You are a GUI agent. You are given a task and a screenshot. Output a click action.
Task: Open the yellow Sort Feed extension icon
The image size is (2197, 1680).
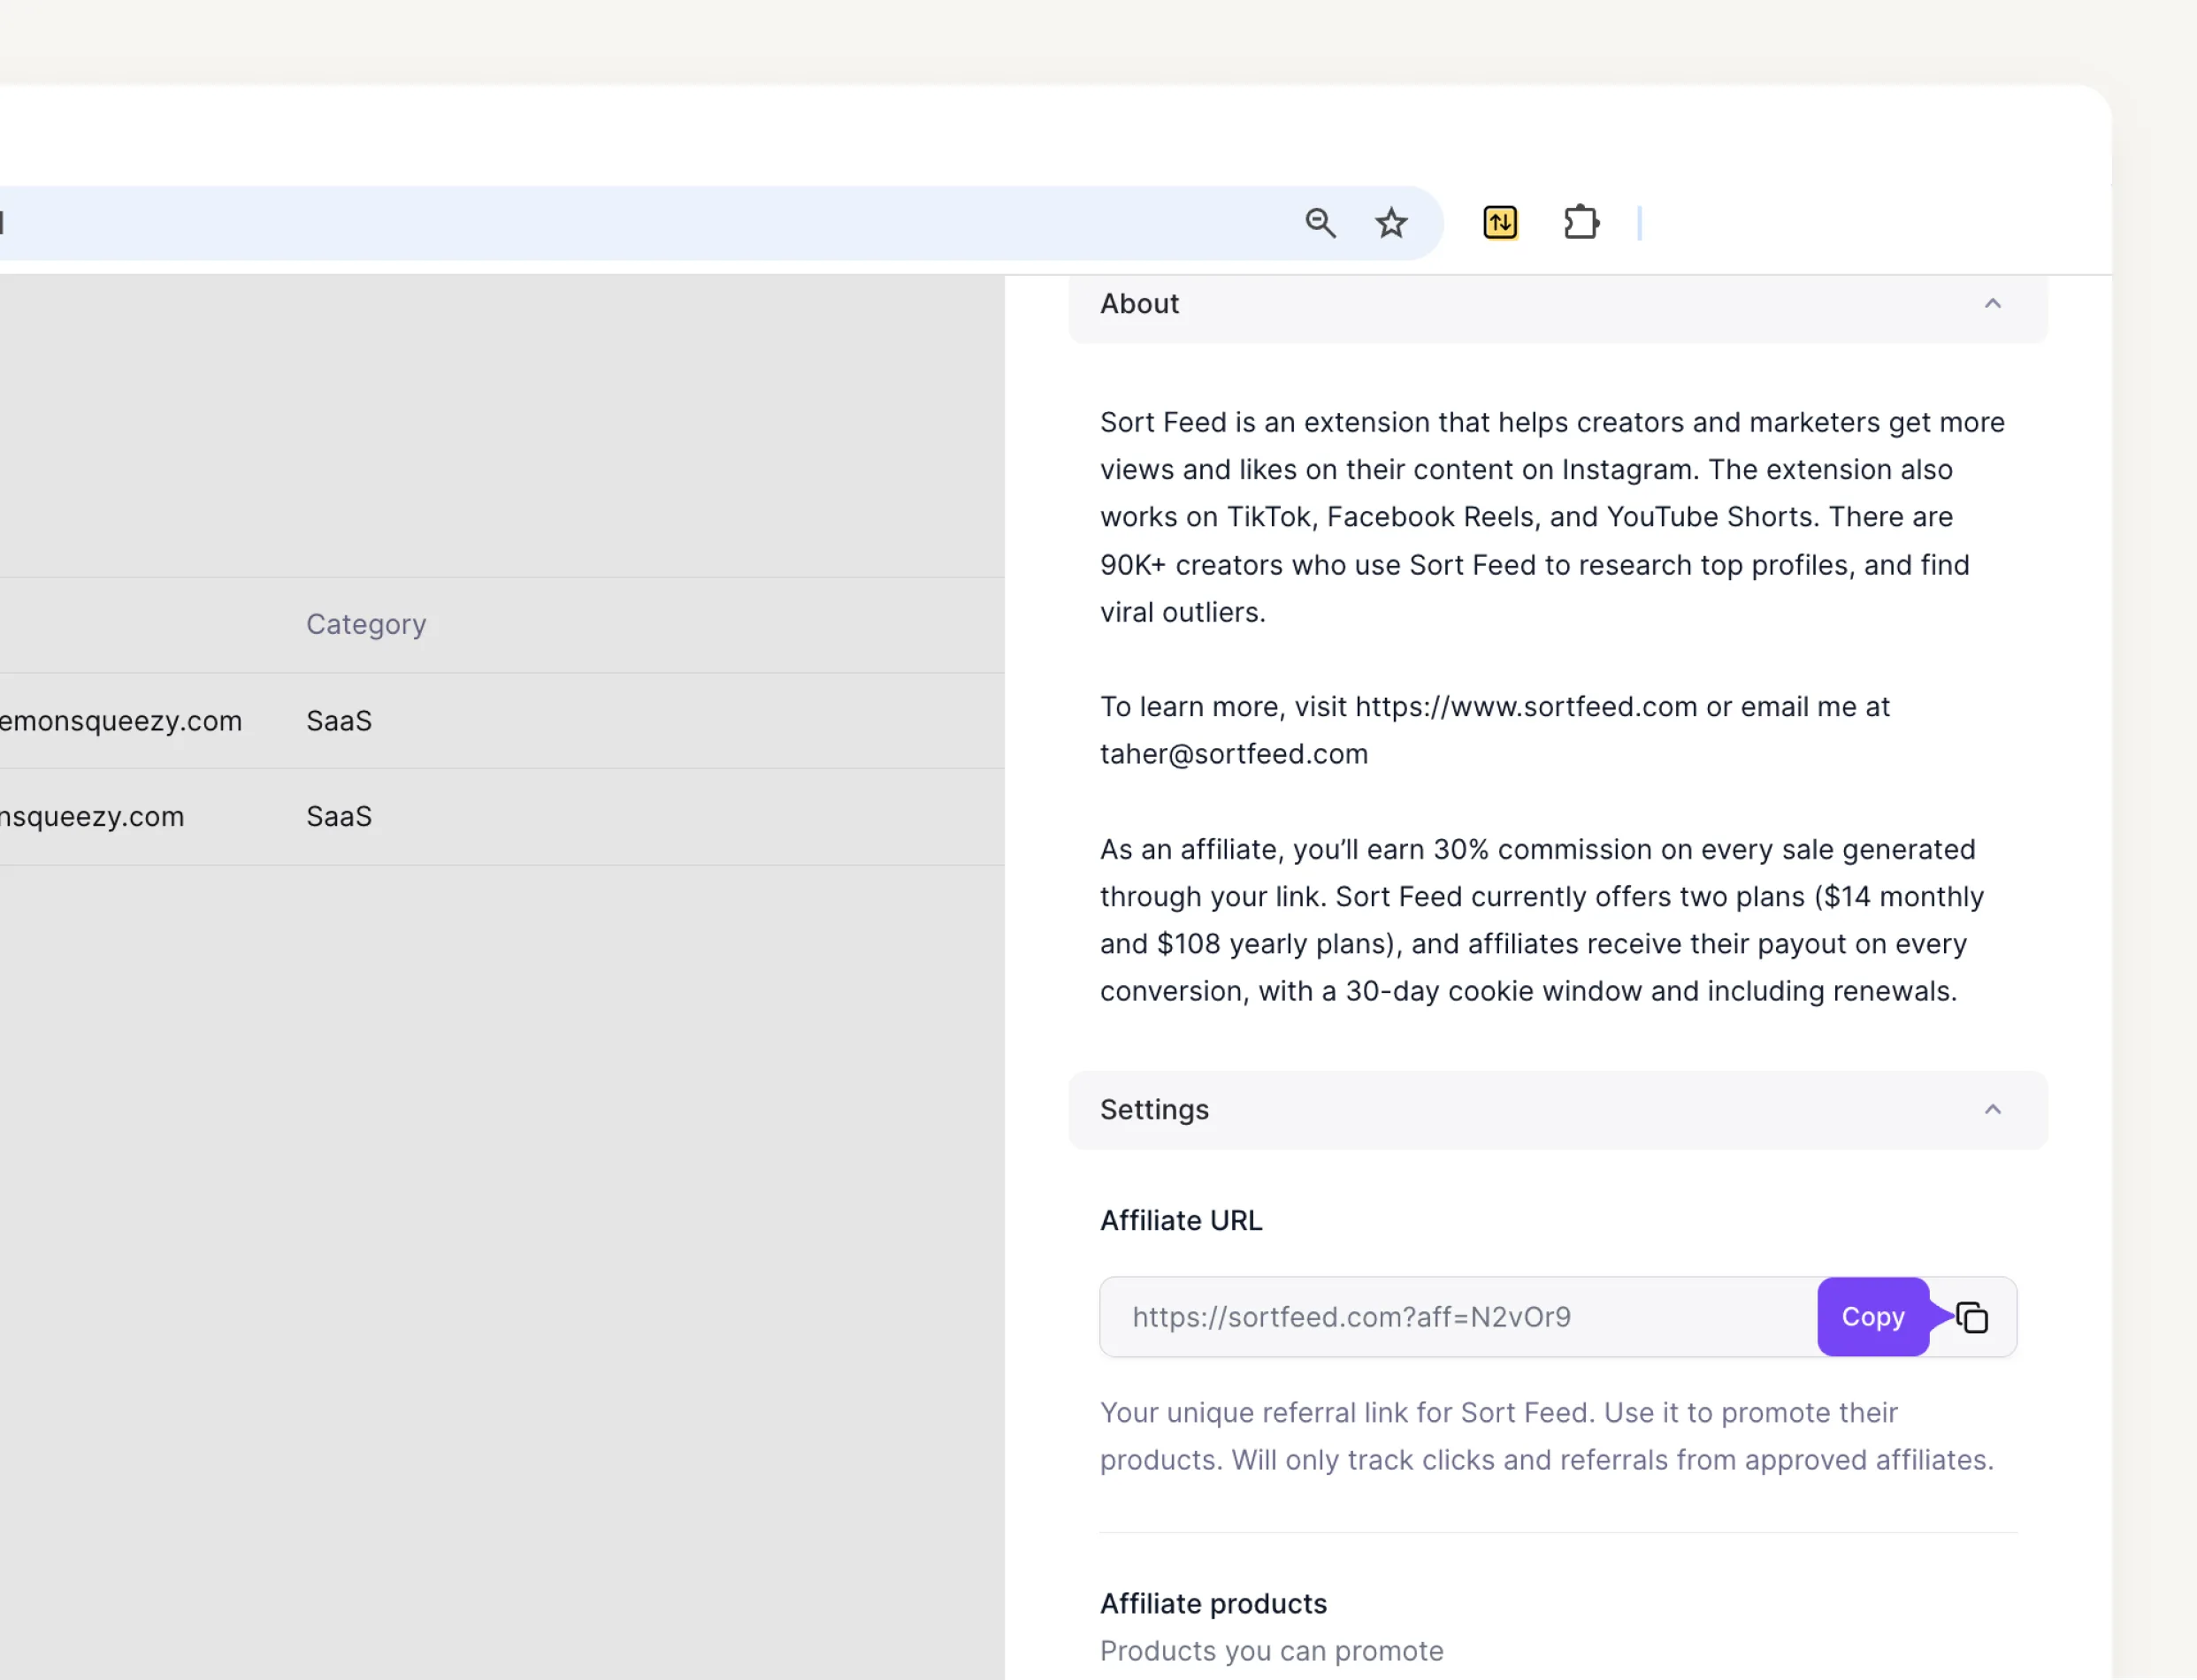[1500, 222]
